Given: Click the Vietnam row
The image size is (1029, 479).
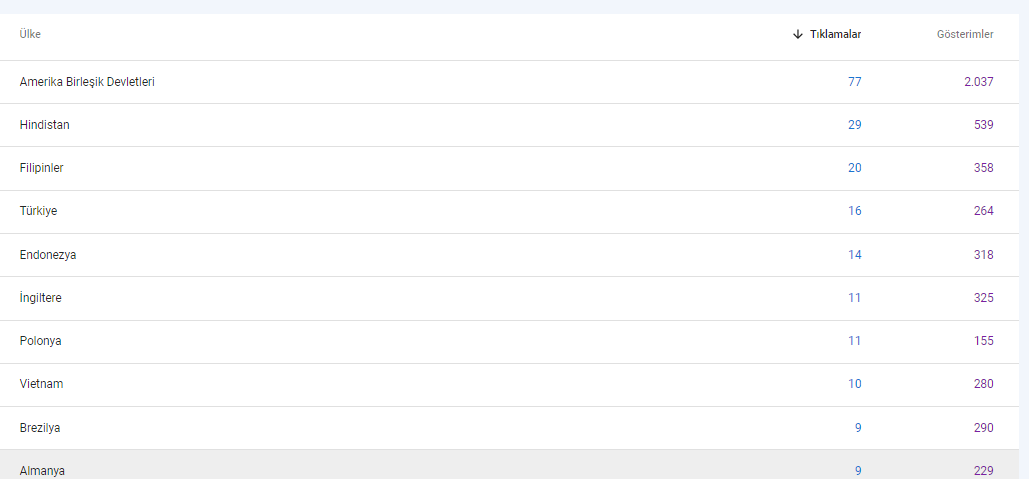Looking at the screenshot, I should coord(509,385).
